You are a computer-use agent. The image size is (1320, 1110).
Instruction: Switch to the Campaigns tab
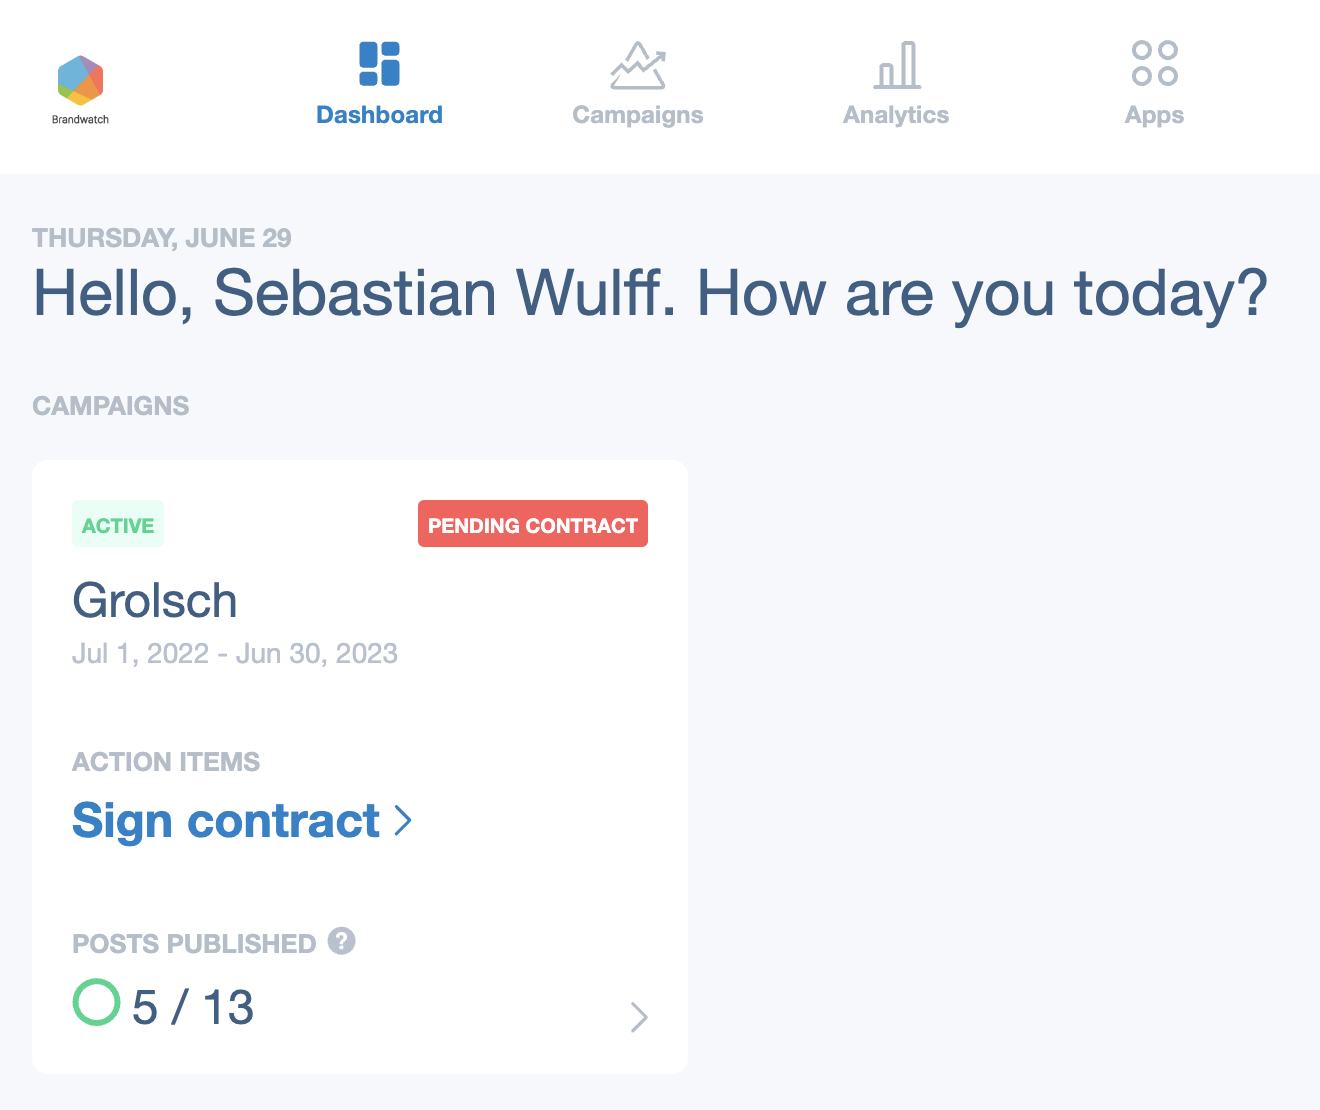[638, 115]
